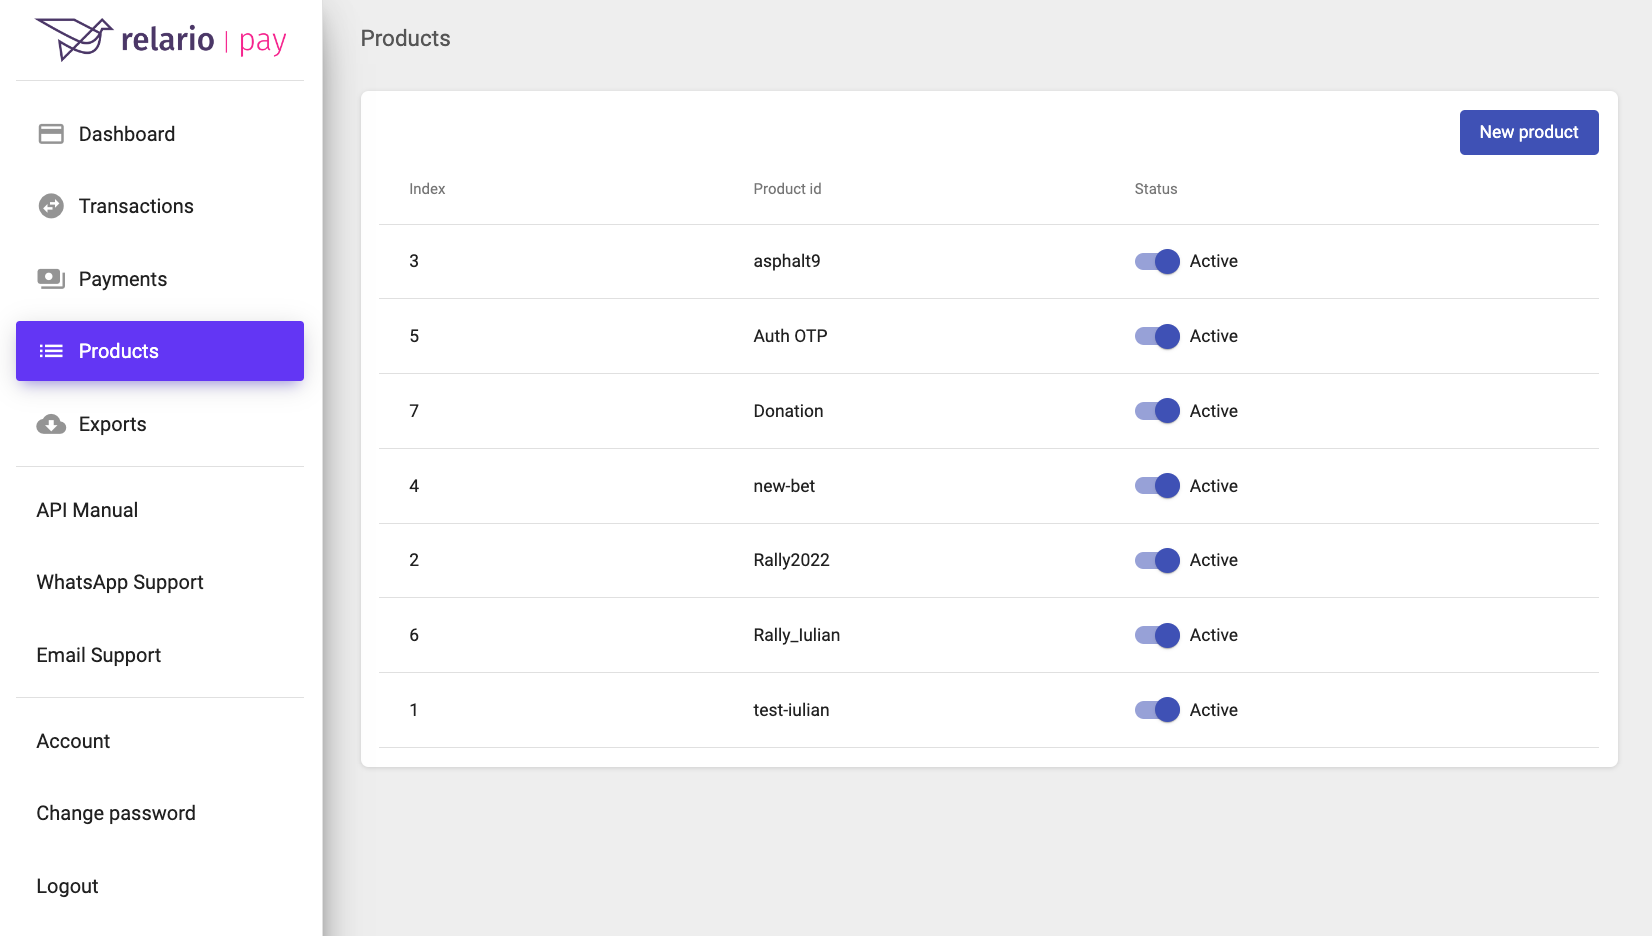Click the New product button

(1529, 132)
